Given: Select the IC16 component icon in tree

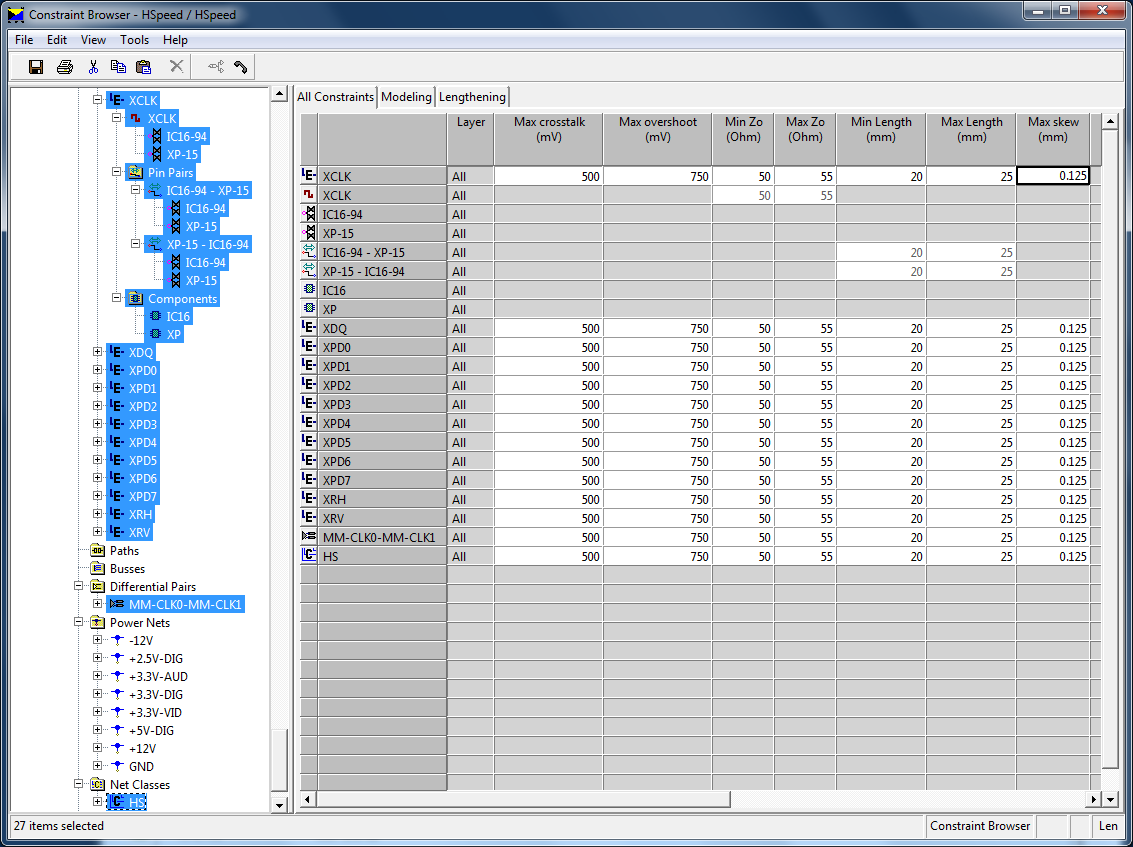Looking at the screenshot, I should click(x=154, y=317).
